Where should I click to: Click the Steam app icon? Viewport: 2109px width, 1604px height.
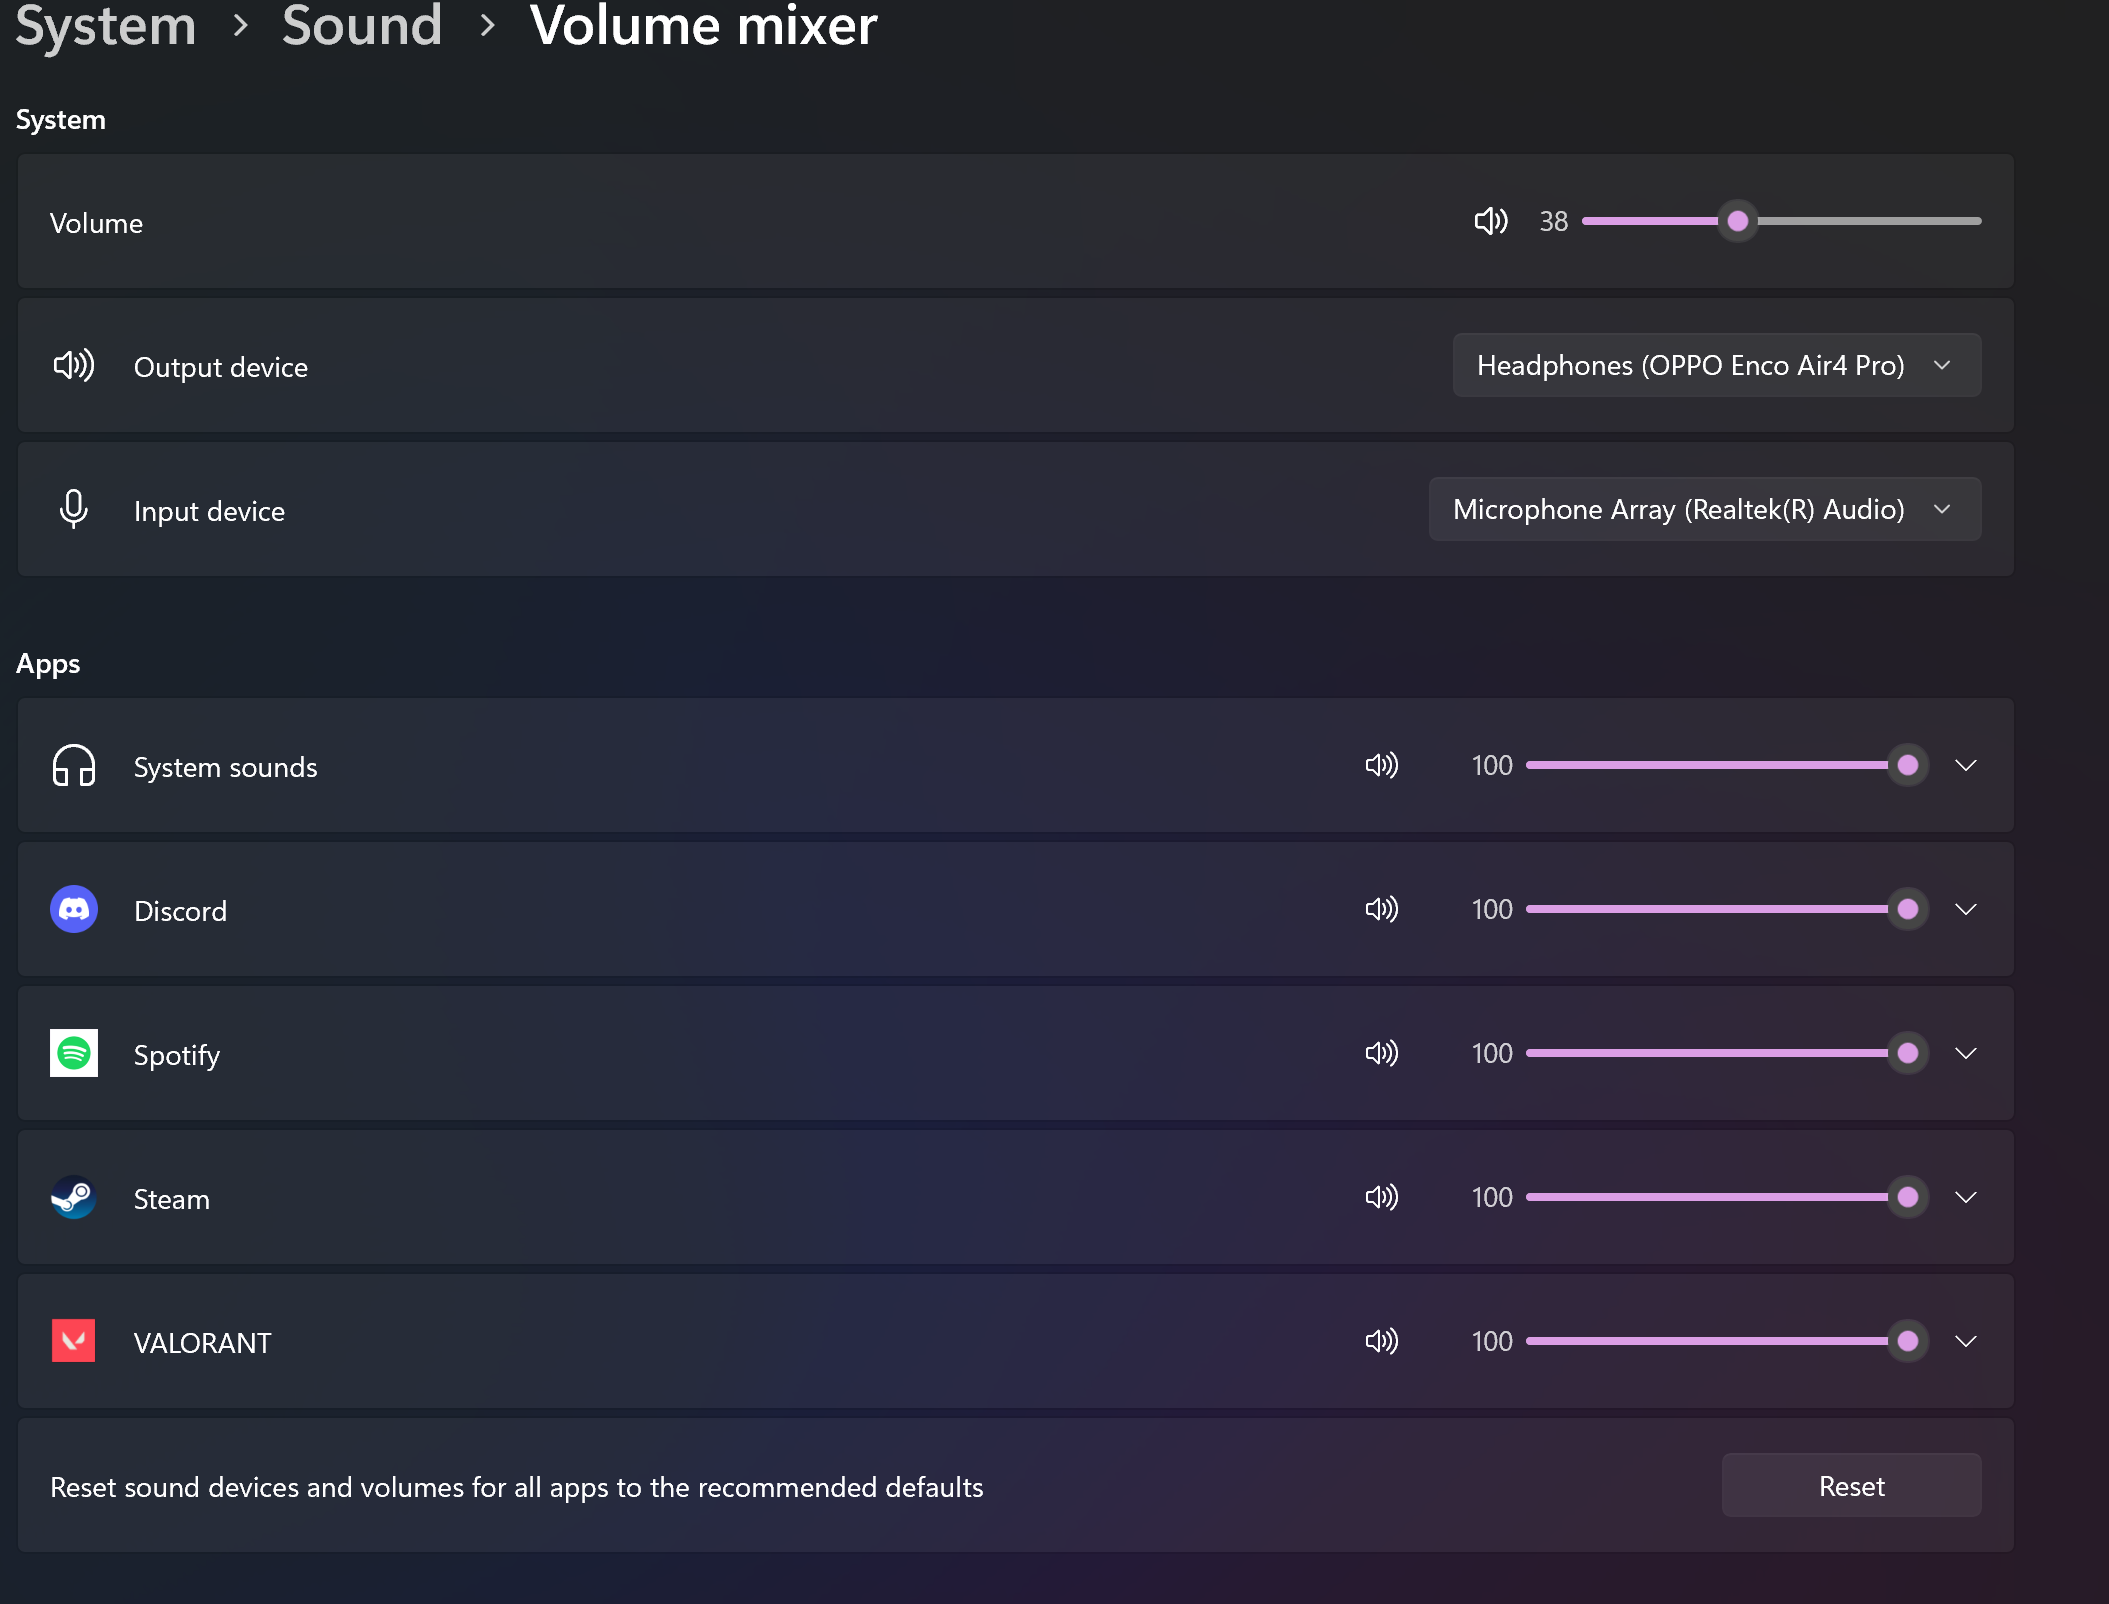[x=74, y=1197]
